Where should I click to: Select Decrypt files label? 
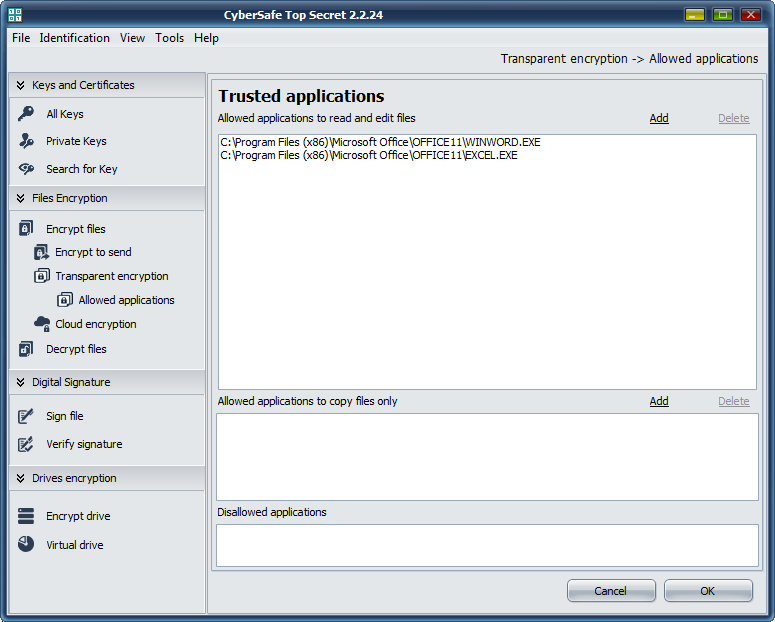(76, 349)
